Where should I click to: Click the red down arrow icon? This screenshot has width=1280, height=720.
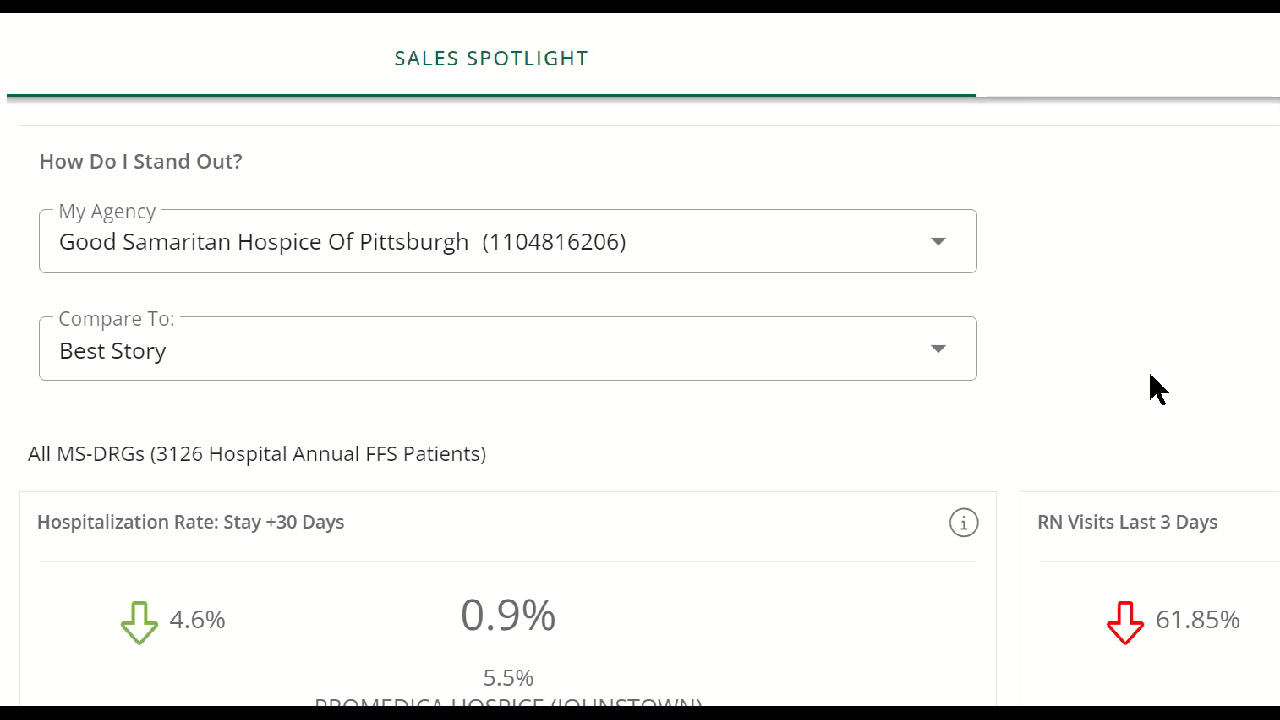1125,622
